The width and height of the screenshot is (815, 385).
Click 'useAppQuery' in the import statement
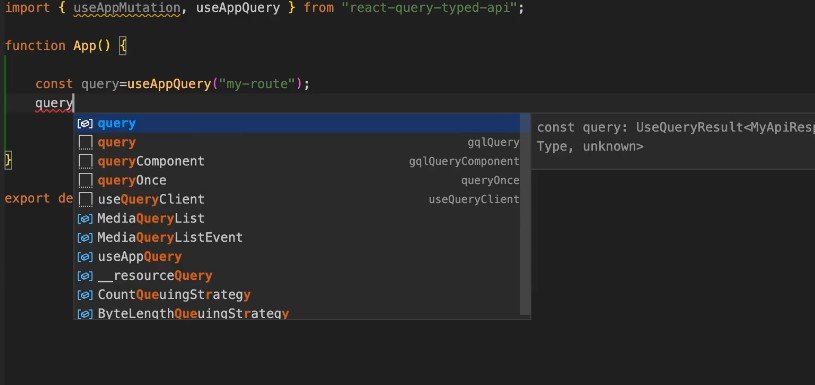[238, 8]
